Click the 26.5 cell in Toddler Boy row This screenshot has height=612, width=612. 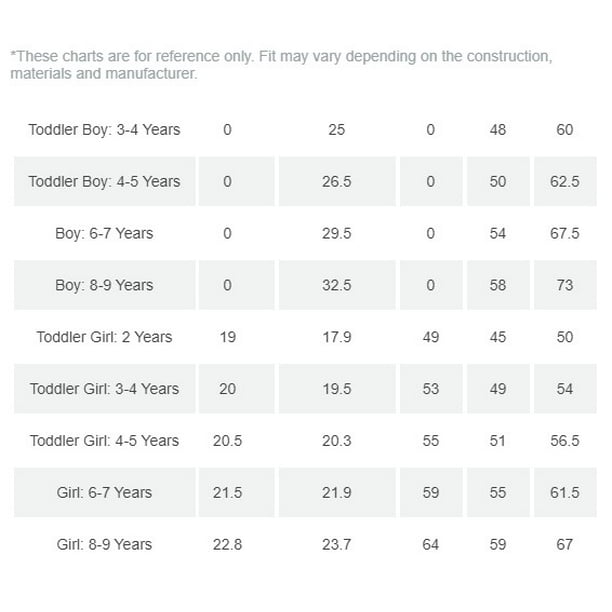(337, 181)
